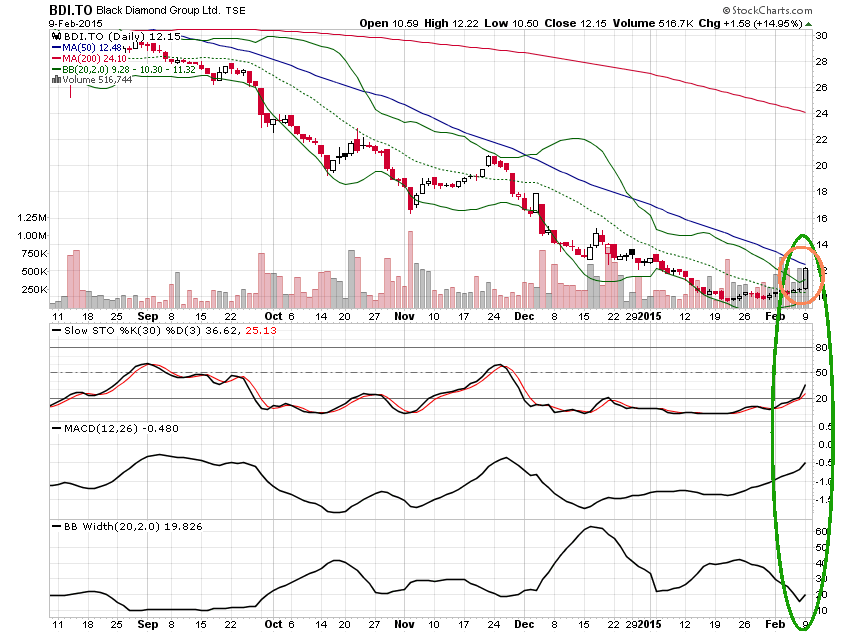
Task: Click the BDI.TO ticker symbol in the title
Action: [x=70, y=10]
